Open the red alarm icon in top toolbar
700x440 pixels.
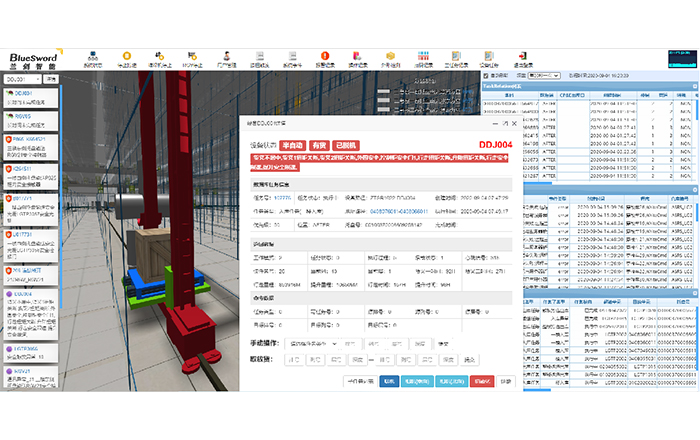pyautogui.click(x=325, y=57)
